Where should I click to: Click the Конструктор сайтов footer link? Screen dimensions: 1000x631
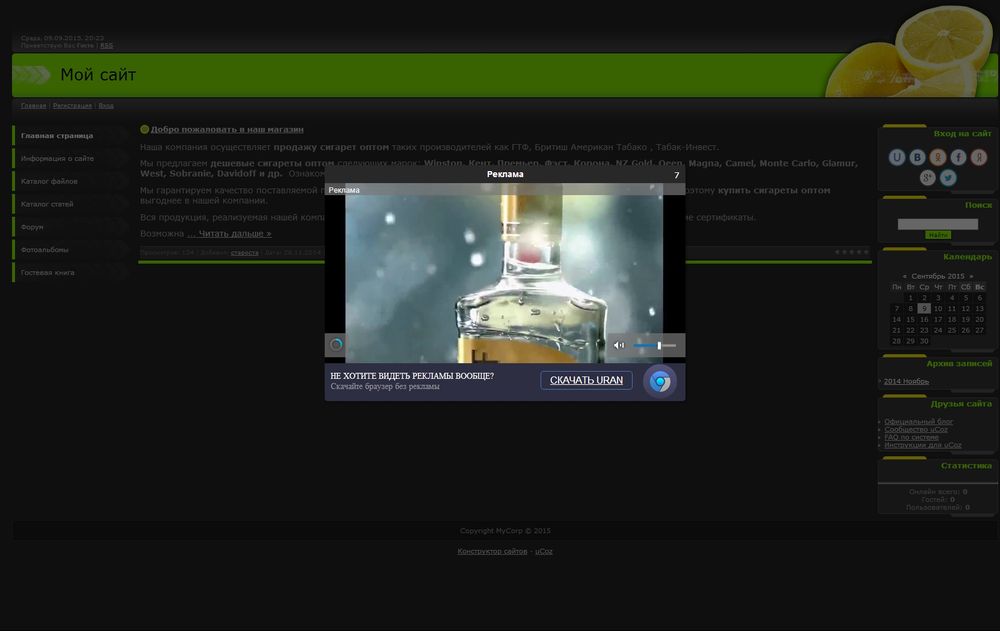click(x=492, y=551)
